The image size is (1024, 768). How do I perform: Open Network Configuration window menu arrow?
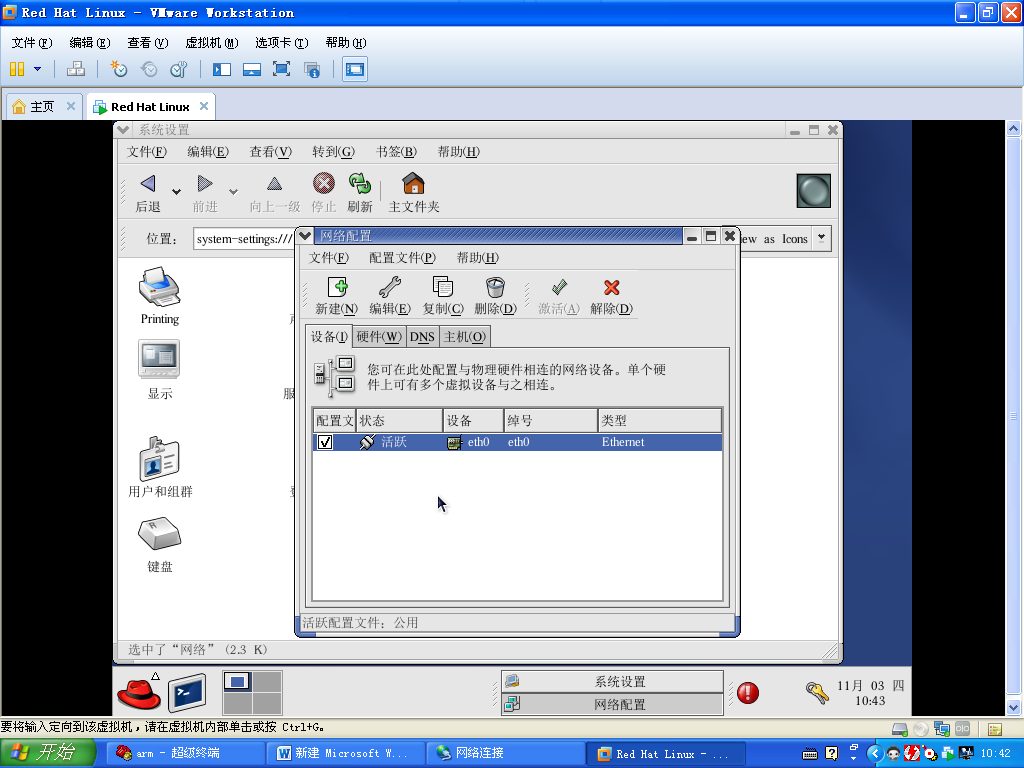pos(305,236)
